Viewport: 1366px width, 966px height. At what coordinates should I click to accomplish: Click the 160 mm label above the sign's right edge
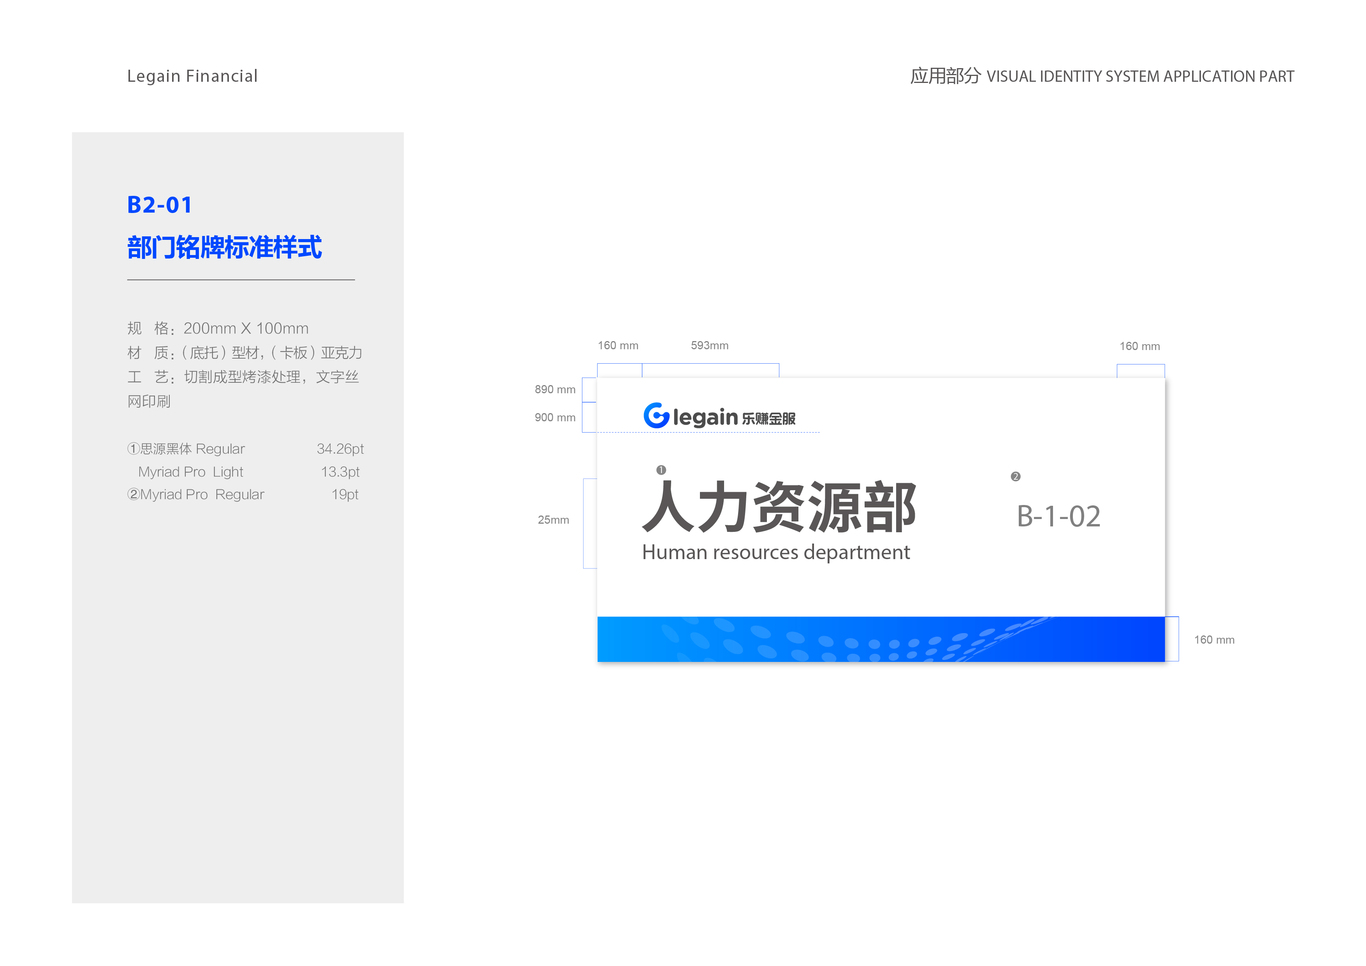1140,346
